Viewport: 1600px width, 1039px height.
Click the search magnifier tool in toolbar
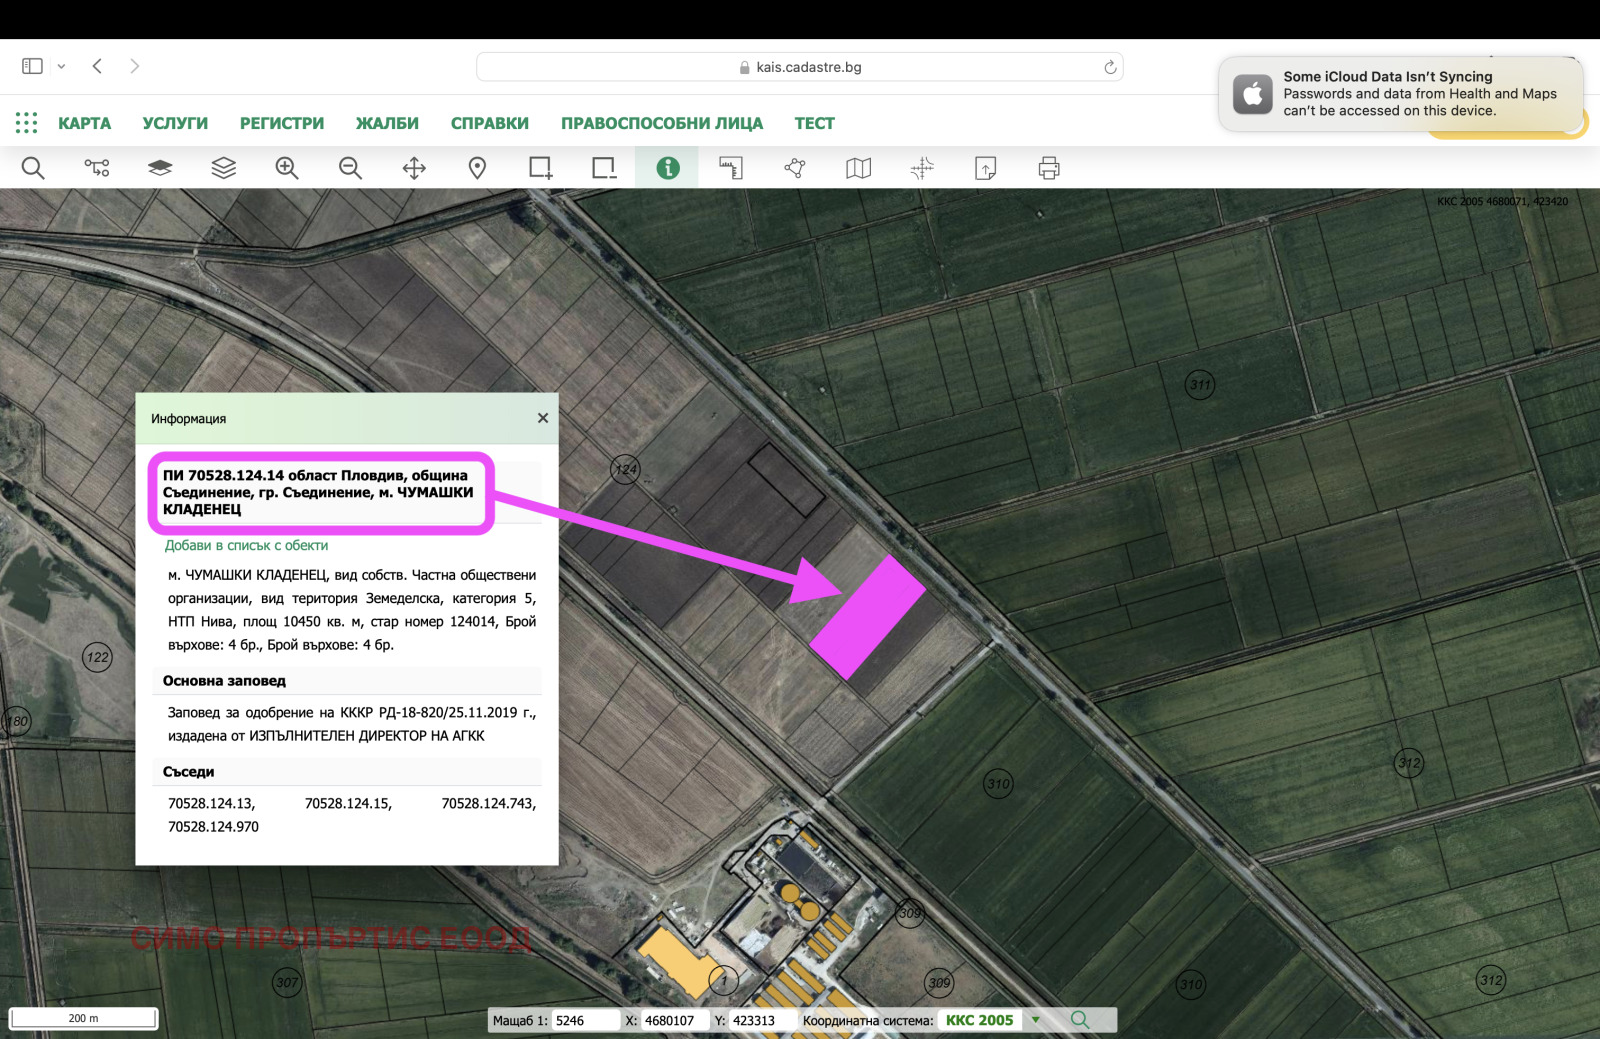[33, 168]
